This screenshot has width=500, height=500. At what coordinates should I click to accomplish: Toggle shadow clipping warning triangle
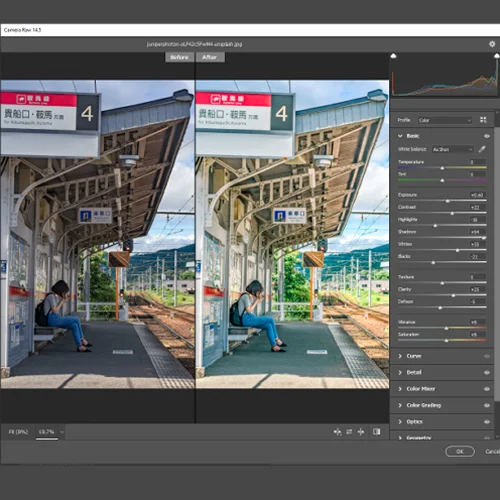click(x=393, y=56)
